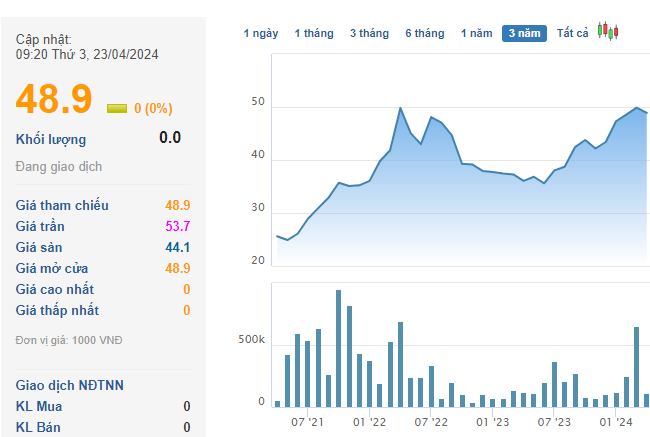This screenshot has height=437, width=650.
Task: Switch chart to candlestick view
Action: coord(608,32)
